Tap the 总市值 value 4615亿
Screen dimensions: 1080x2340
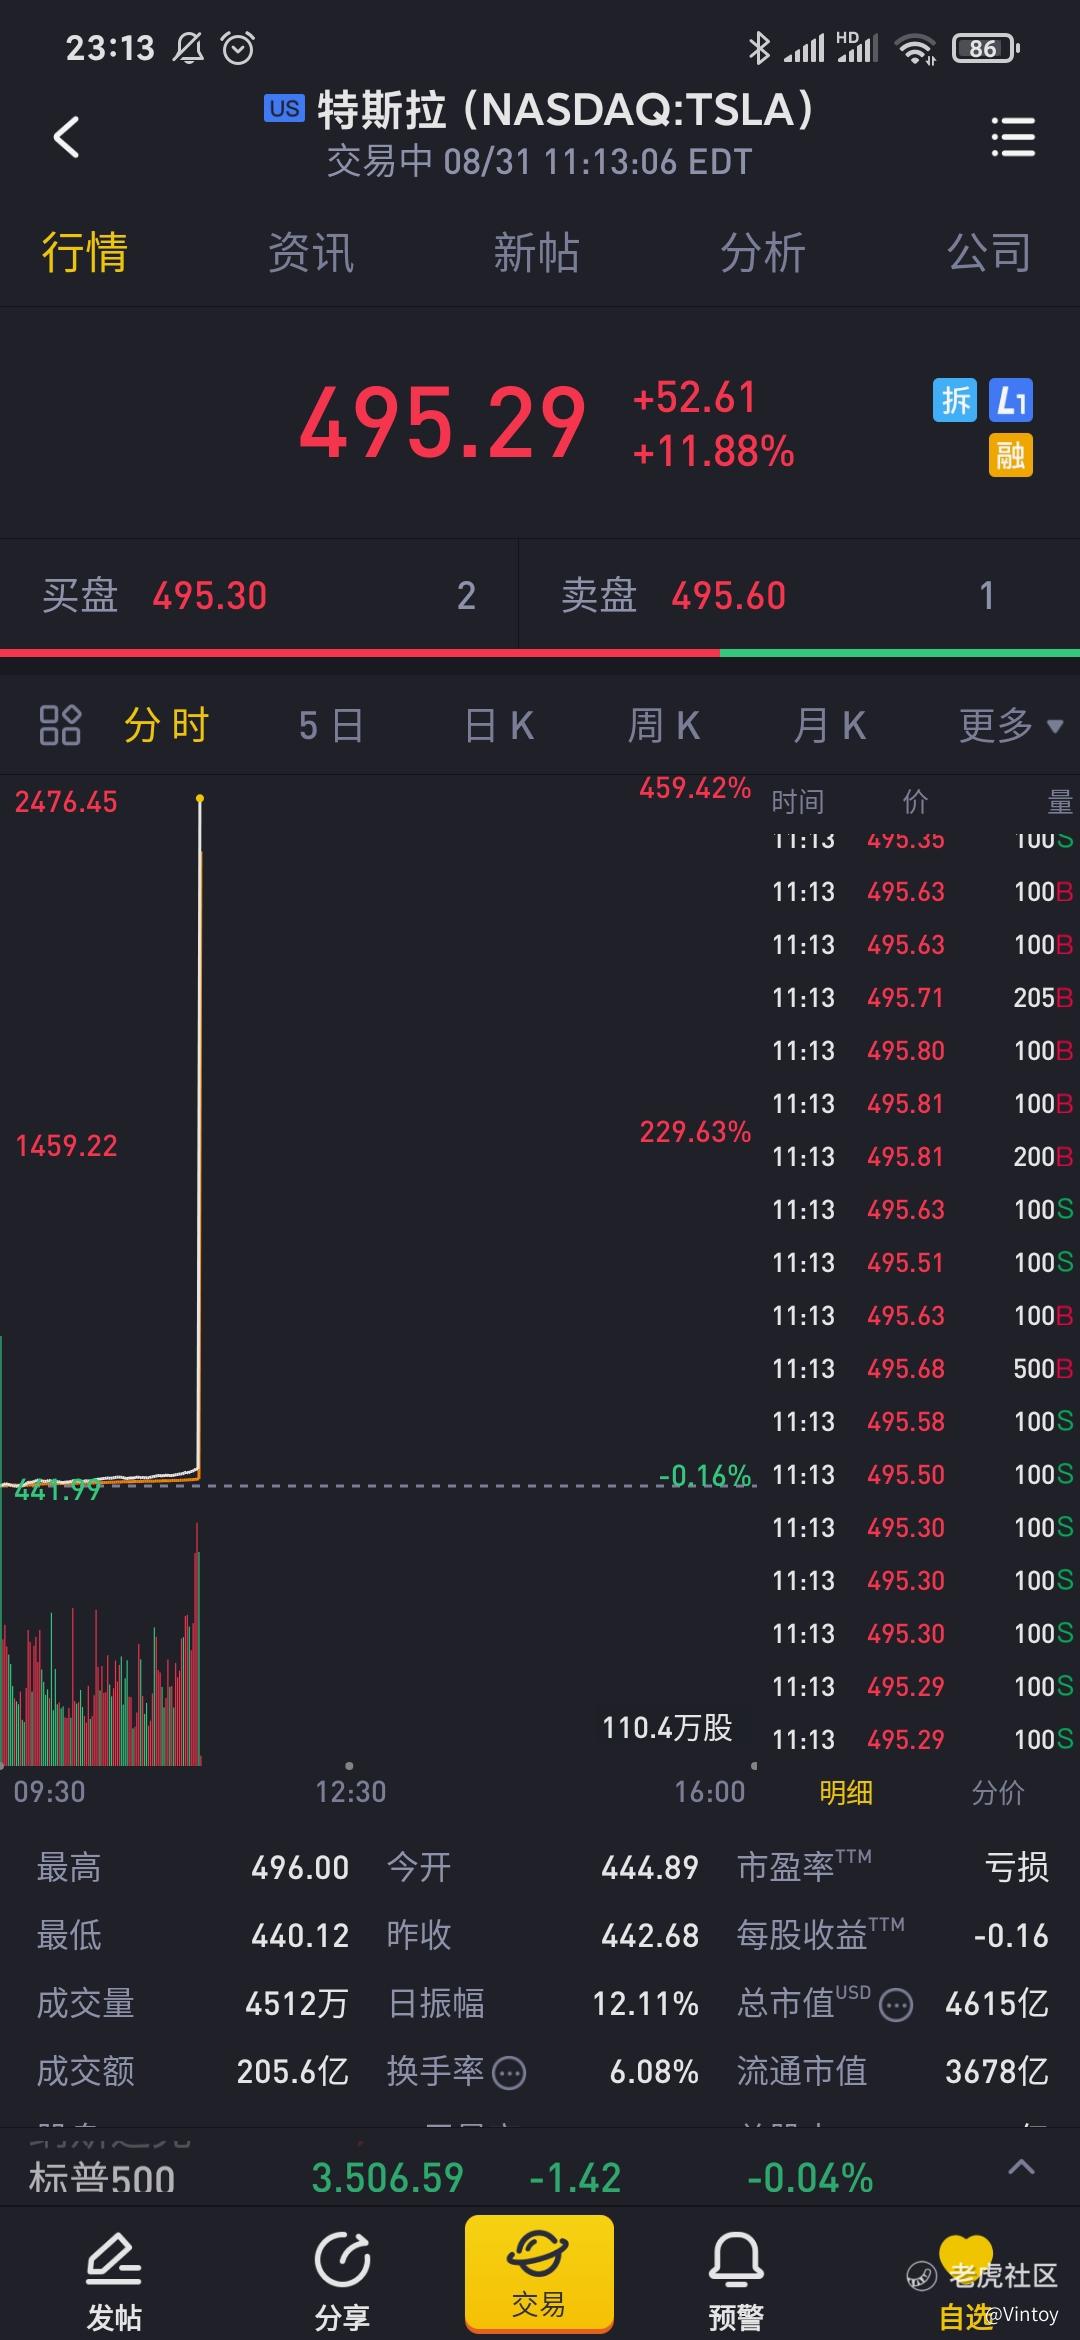click(x=997, y=2003)
